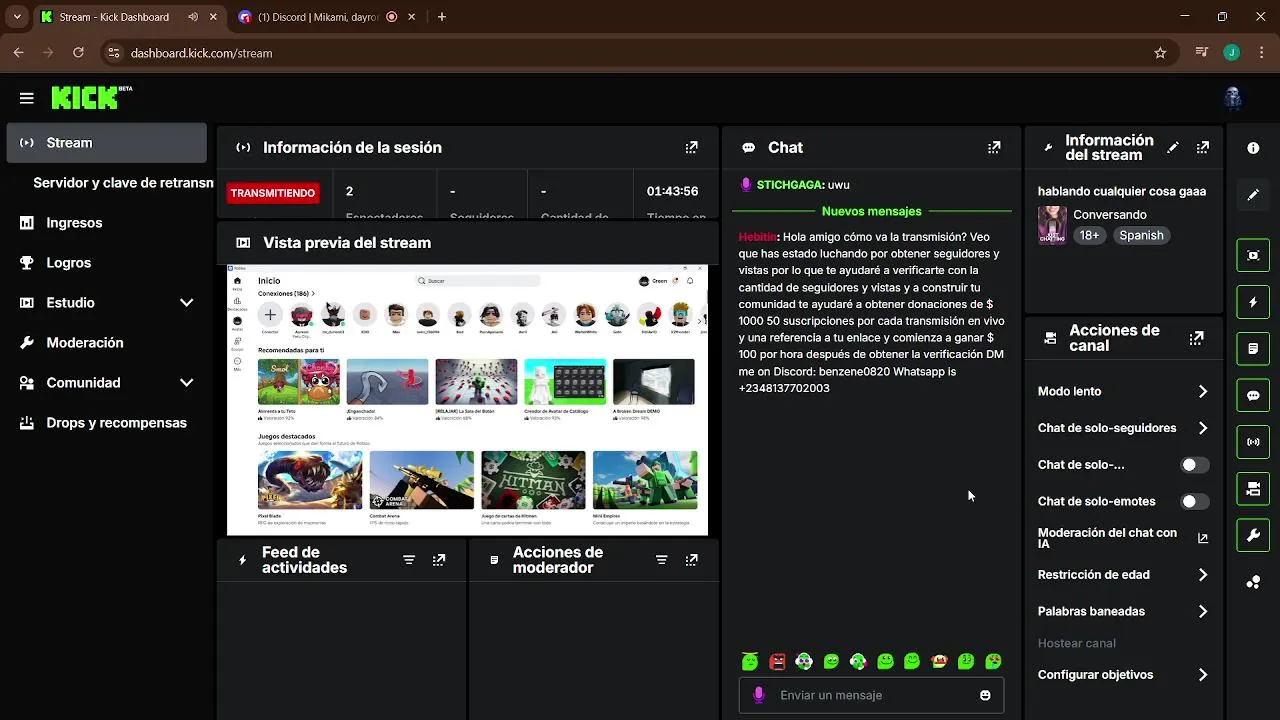Viewport: 1280px width, 720px height.
Task: Enable Chat de solo-emotes toggle
Action: pos(1194,502)
